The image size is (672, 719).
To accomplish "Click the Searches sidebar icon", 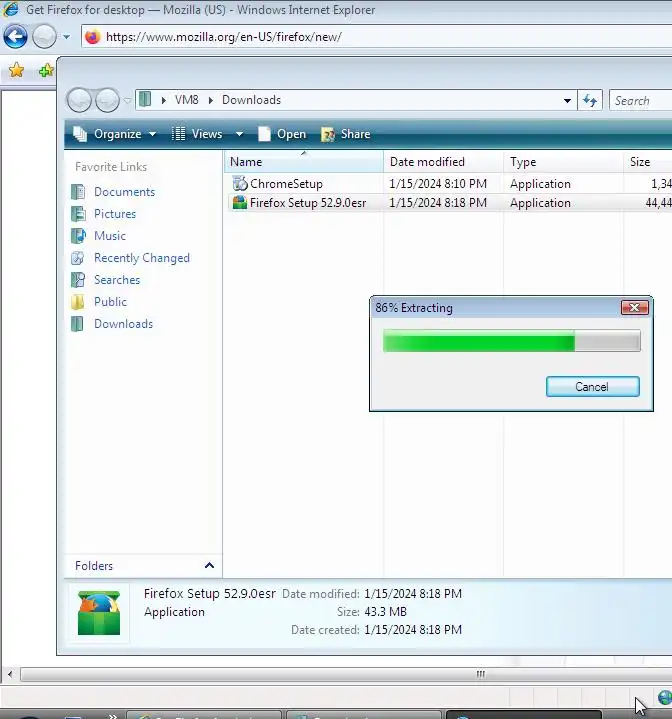I will pos(78,280).
